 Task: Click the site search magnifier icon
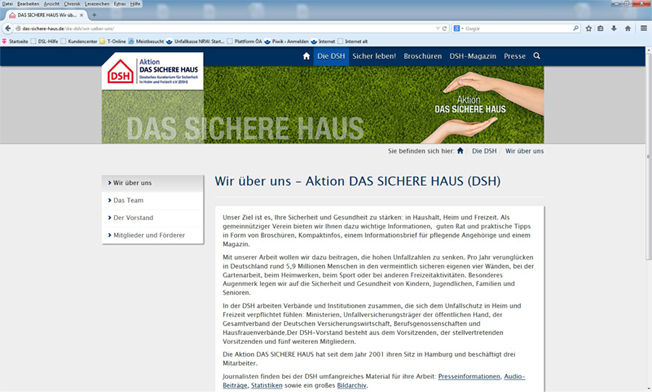[x=537, y=56]
